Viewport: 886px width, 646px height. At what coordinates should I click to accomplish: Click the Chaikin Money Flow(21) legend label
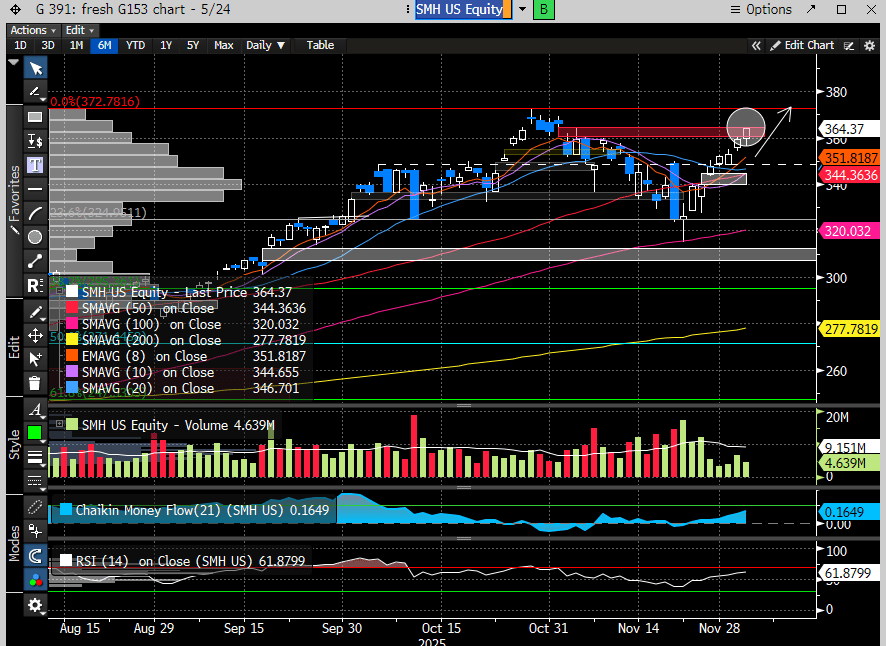point(202,510)
